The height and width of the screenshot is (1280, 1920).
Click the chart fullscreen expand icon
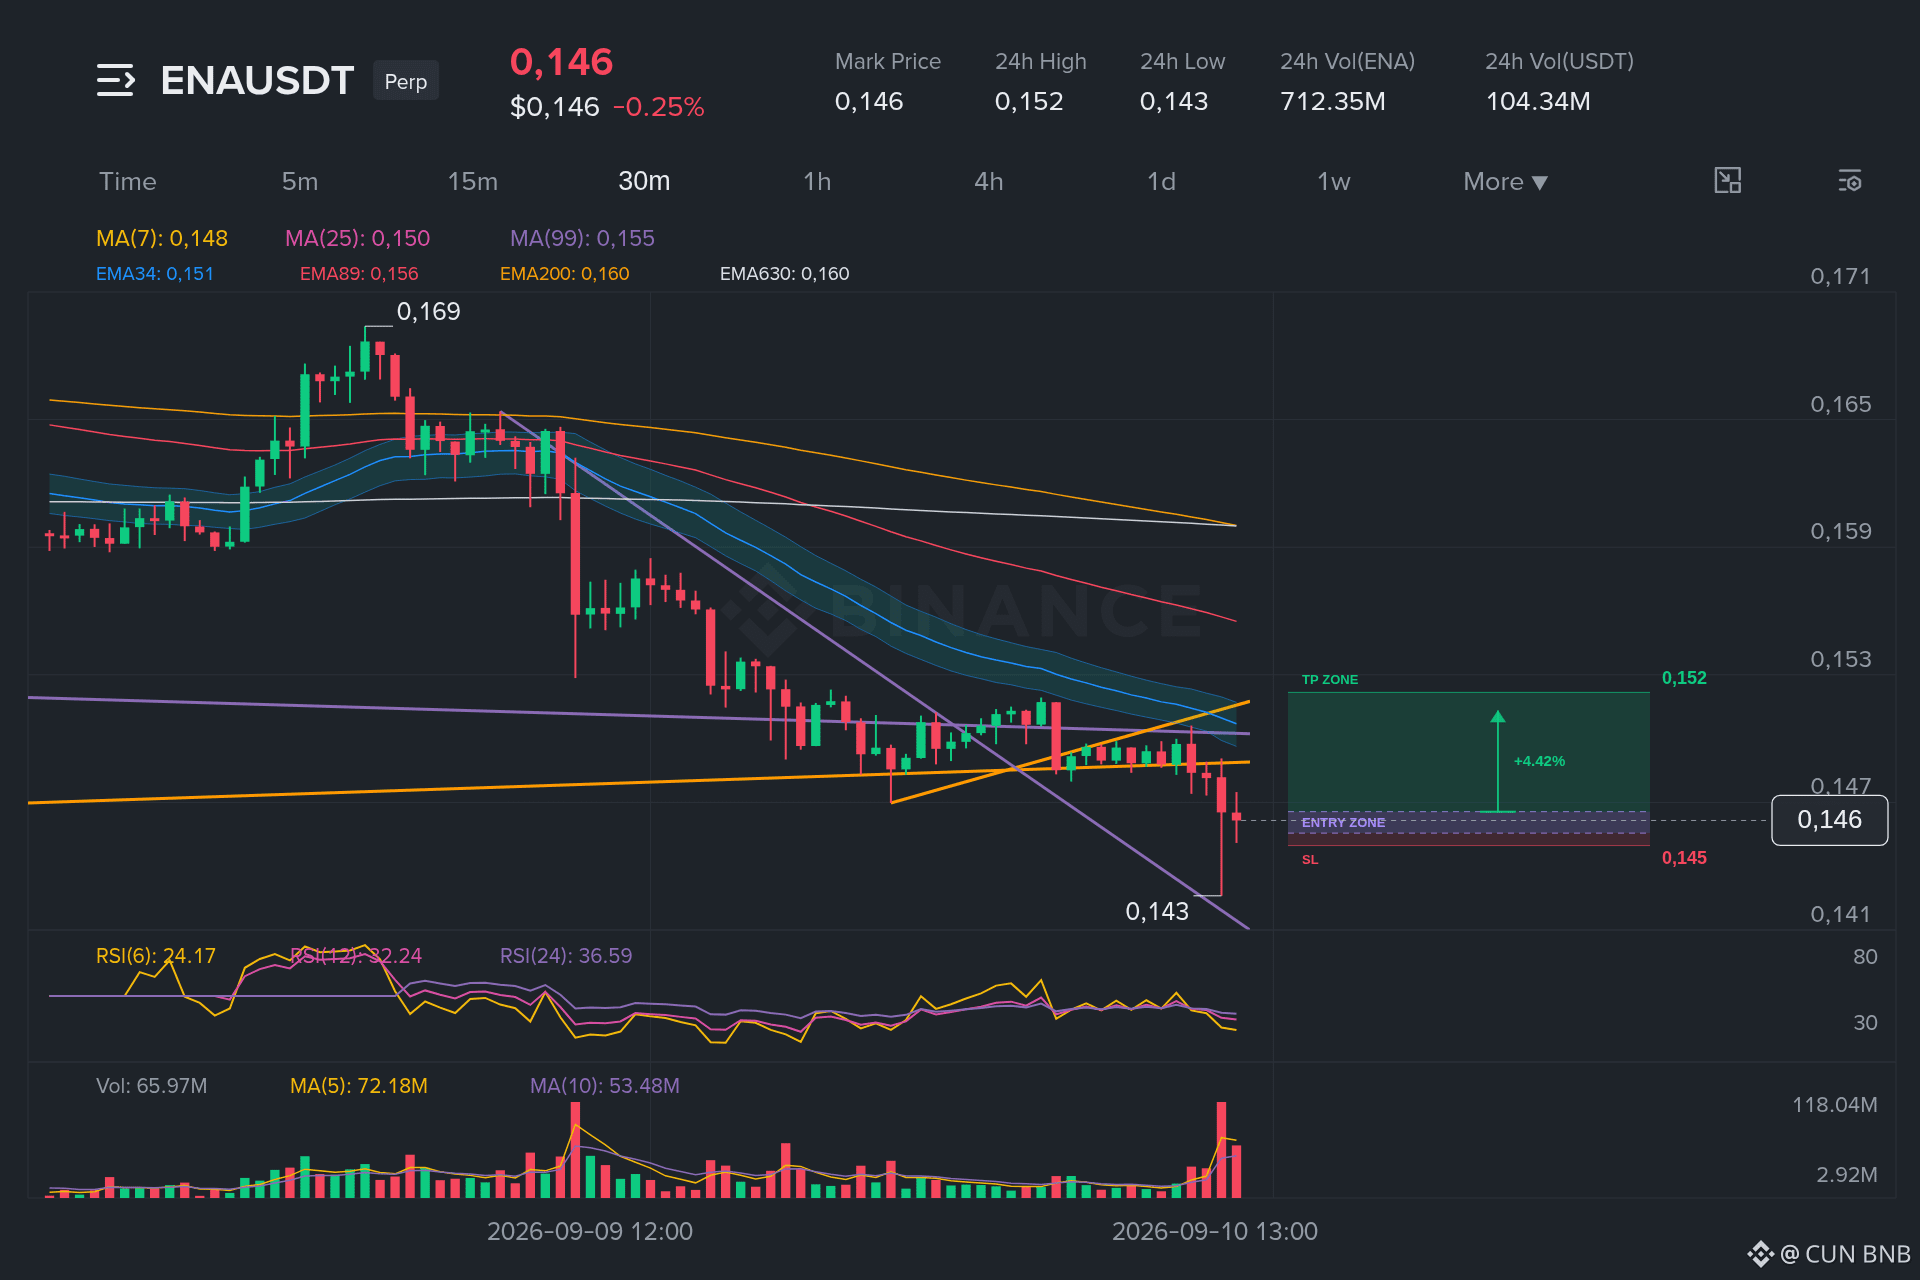(x=1727, y=181)
